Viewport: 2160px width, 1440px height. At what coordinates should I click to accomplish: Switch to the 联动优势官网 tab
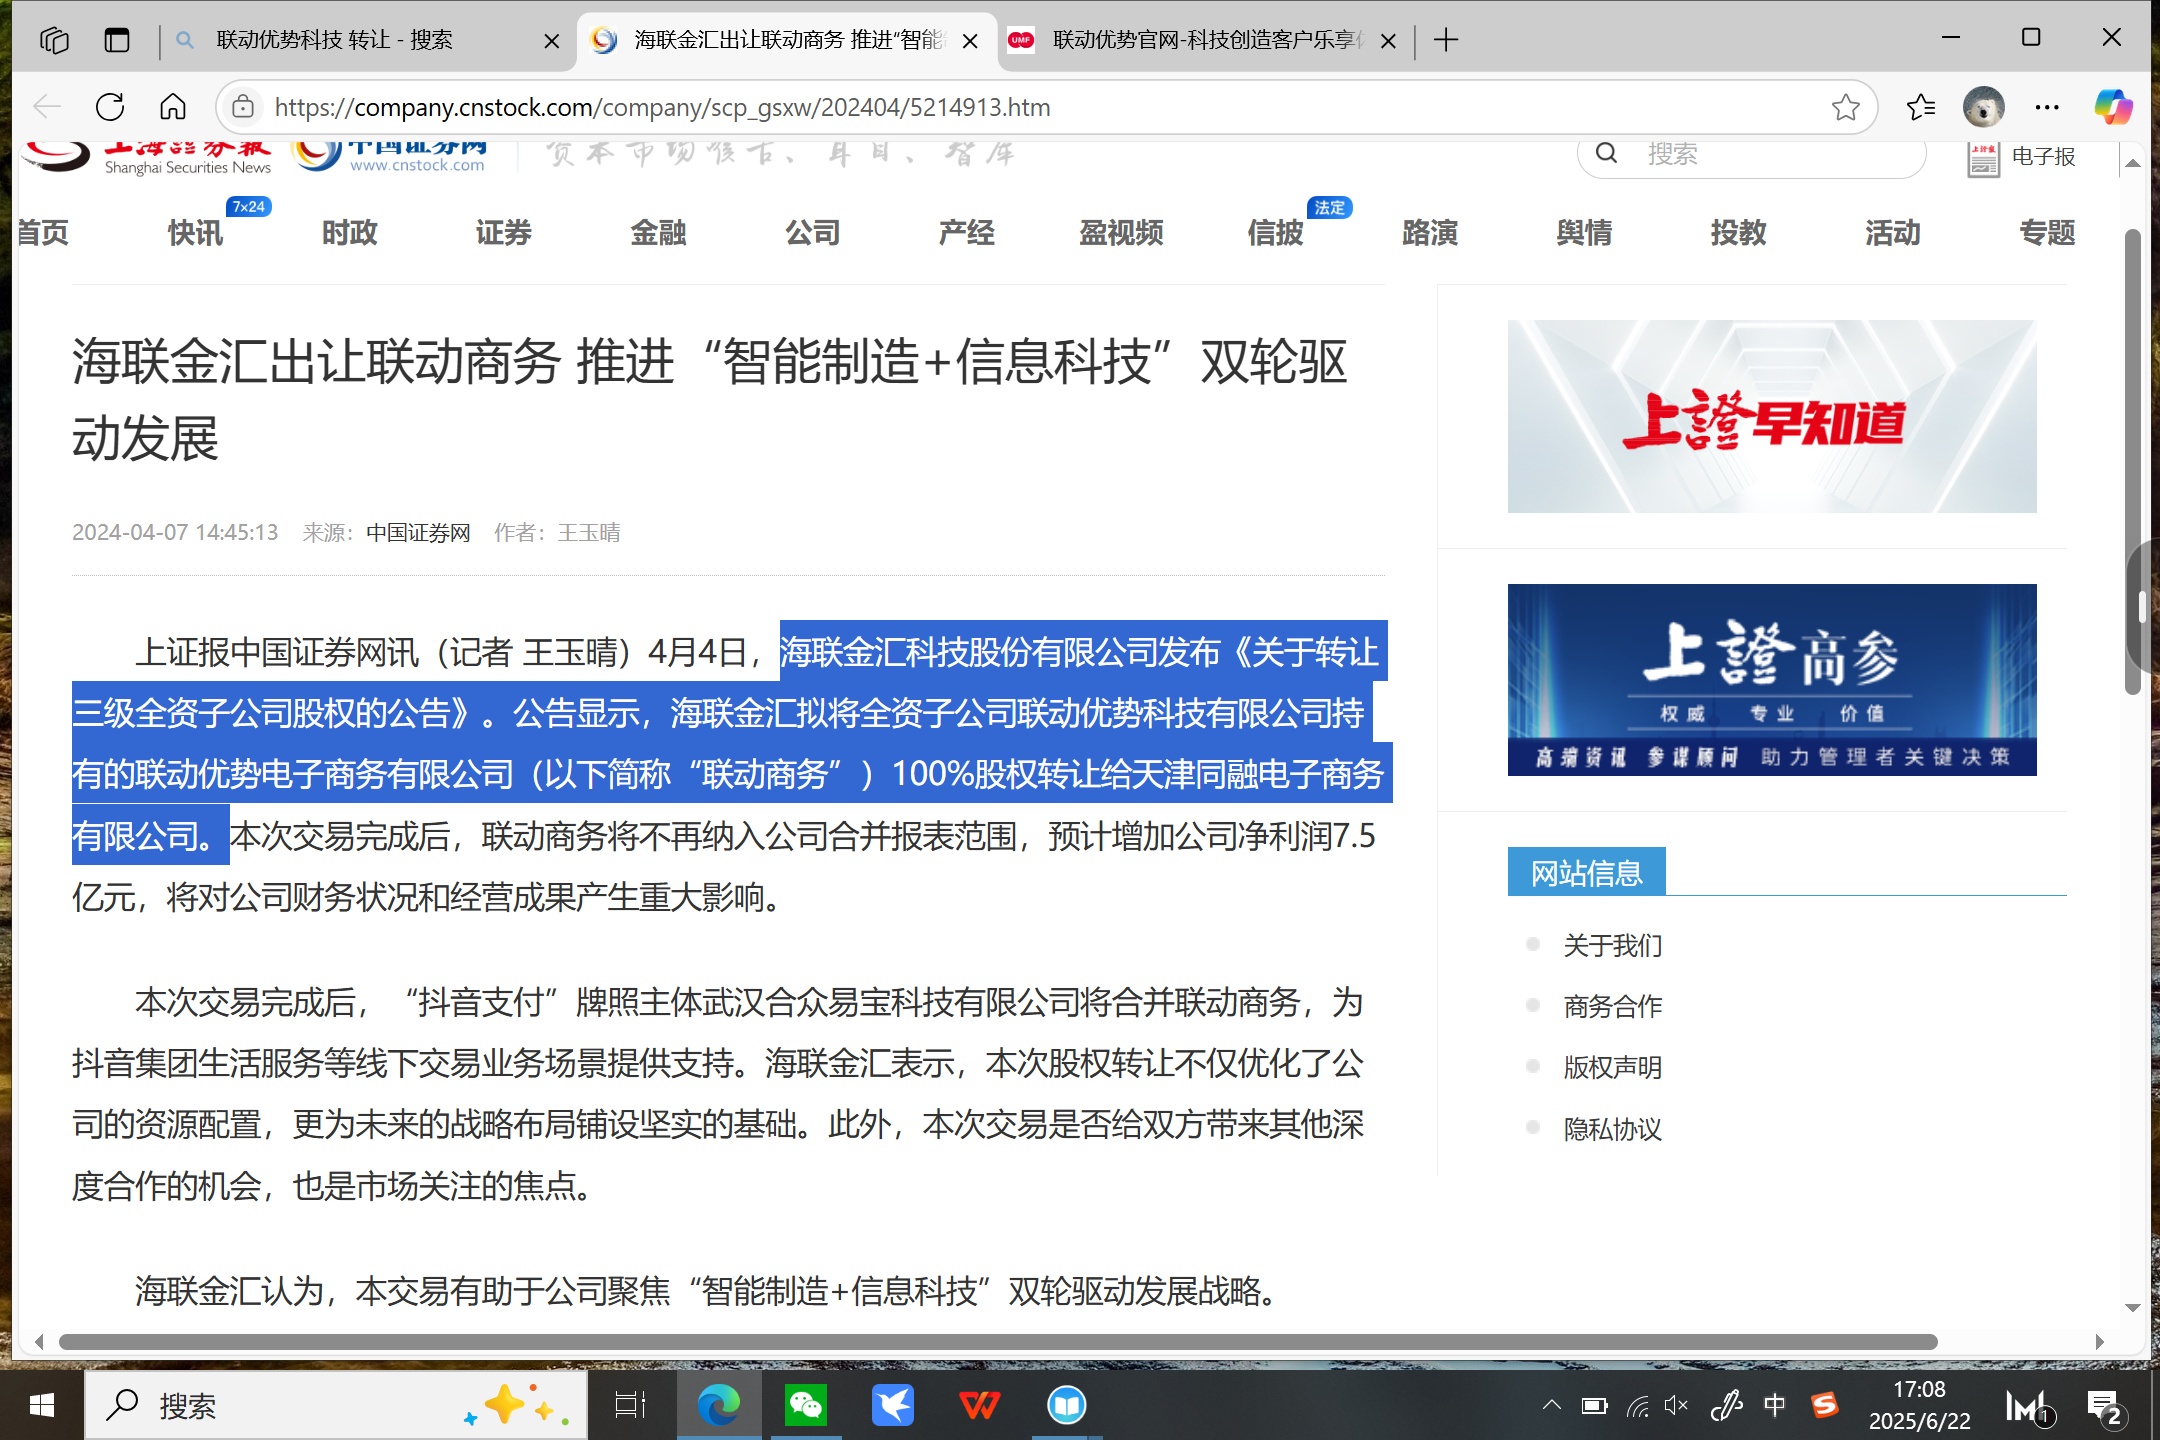[1205, 40]
